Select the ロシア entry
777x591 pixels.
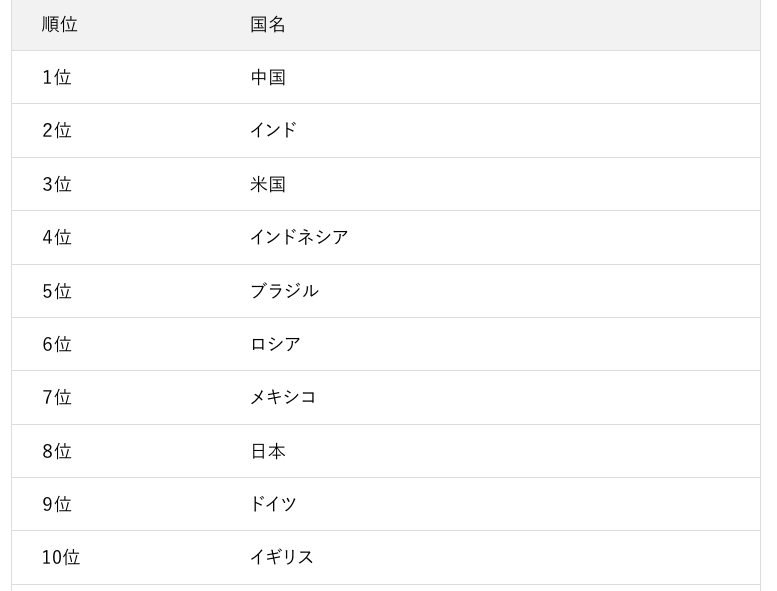[x=275, y=344]
